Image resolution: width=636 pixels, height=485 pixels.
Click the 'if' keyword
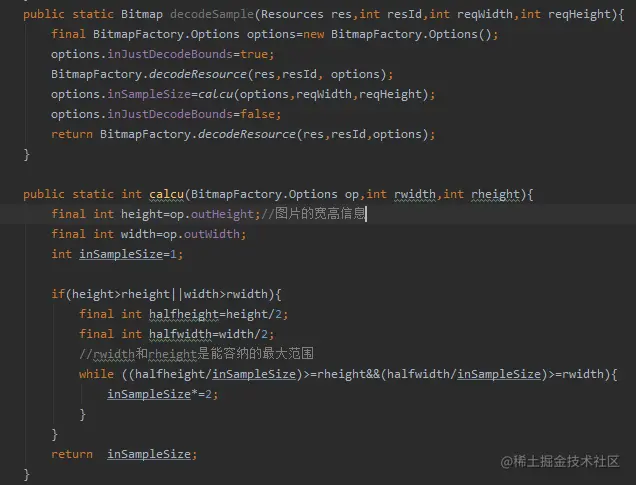click(x=58, y=294)
